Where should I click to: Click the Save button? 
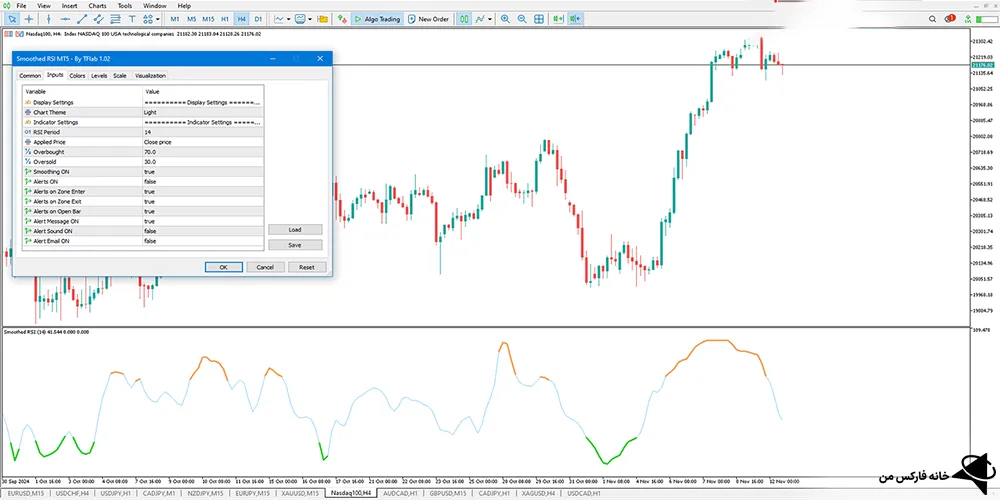coord(295,245)
